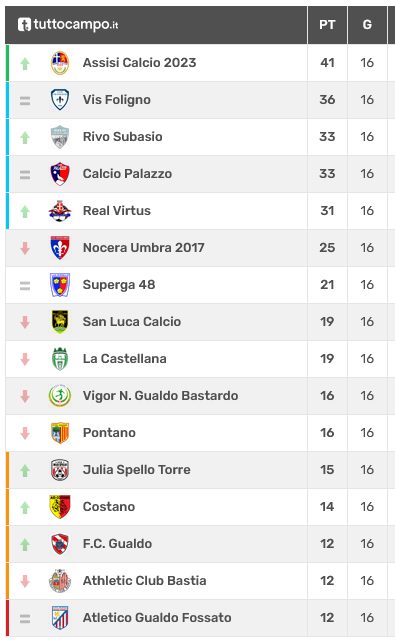The width and height of the screenshot is (395, 644).
Task: Sort table by PT column header
Action: click(x=327, y=25)
